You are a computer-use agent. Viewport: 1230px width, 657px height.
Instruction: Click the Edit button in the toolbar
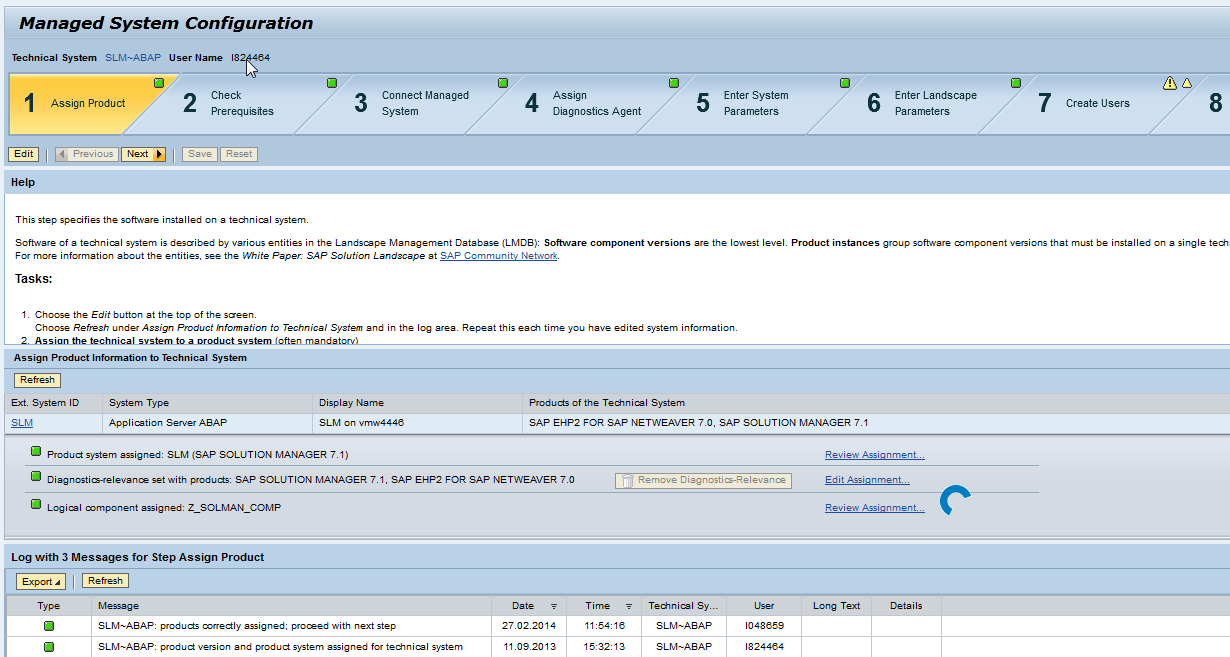pyautogui.click(x=24, y=154)
